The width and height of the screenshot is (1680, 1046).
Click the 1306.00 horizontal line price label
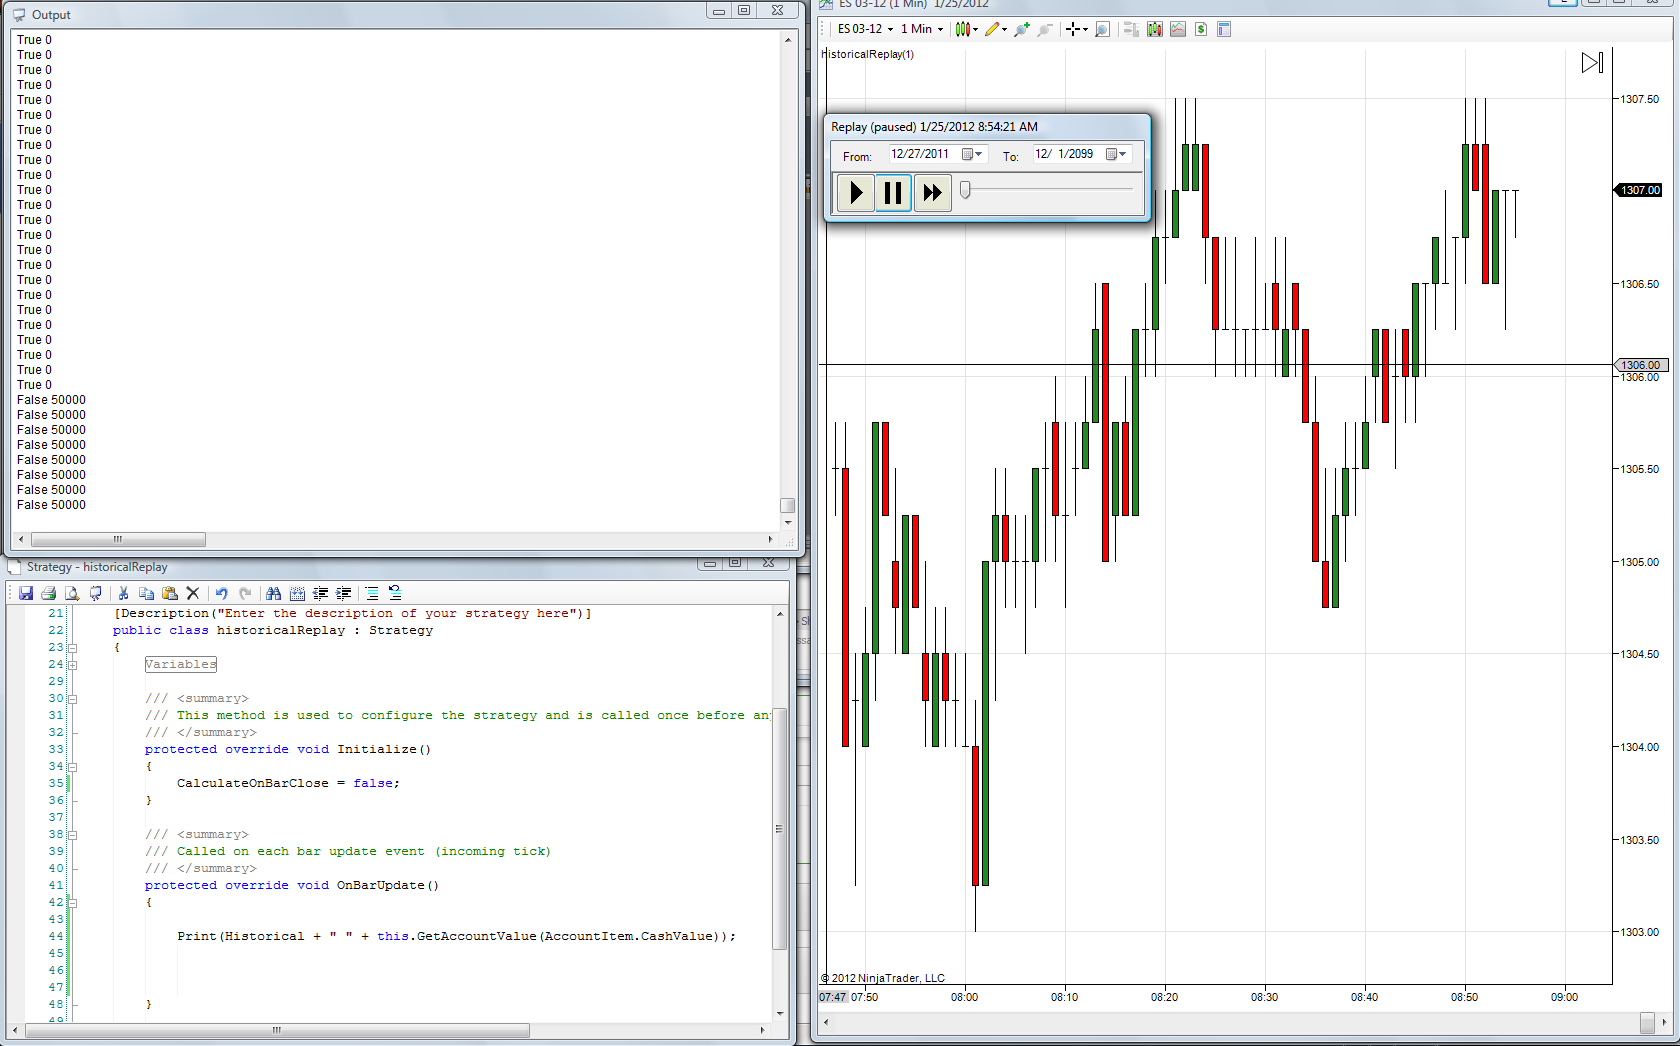click(1639, 365)
